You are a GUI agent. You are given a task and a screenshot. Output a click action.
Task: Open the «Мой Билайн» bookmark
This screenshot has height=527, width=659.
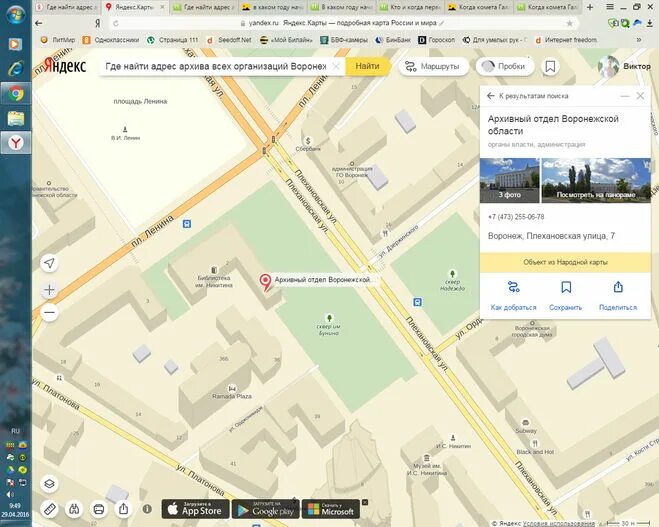coord(286,40)
